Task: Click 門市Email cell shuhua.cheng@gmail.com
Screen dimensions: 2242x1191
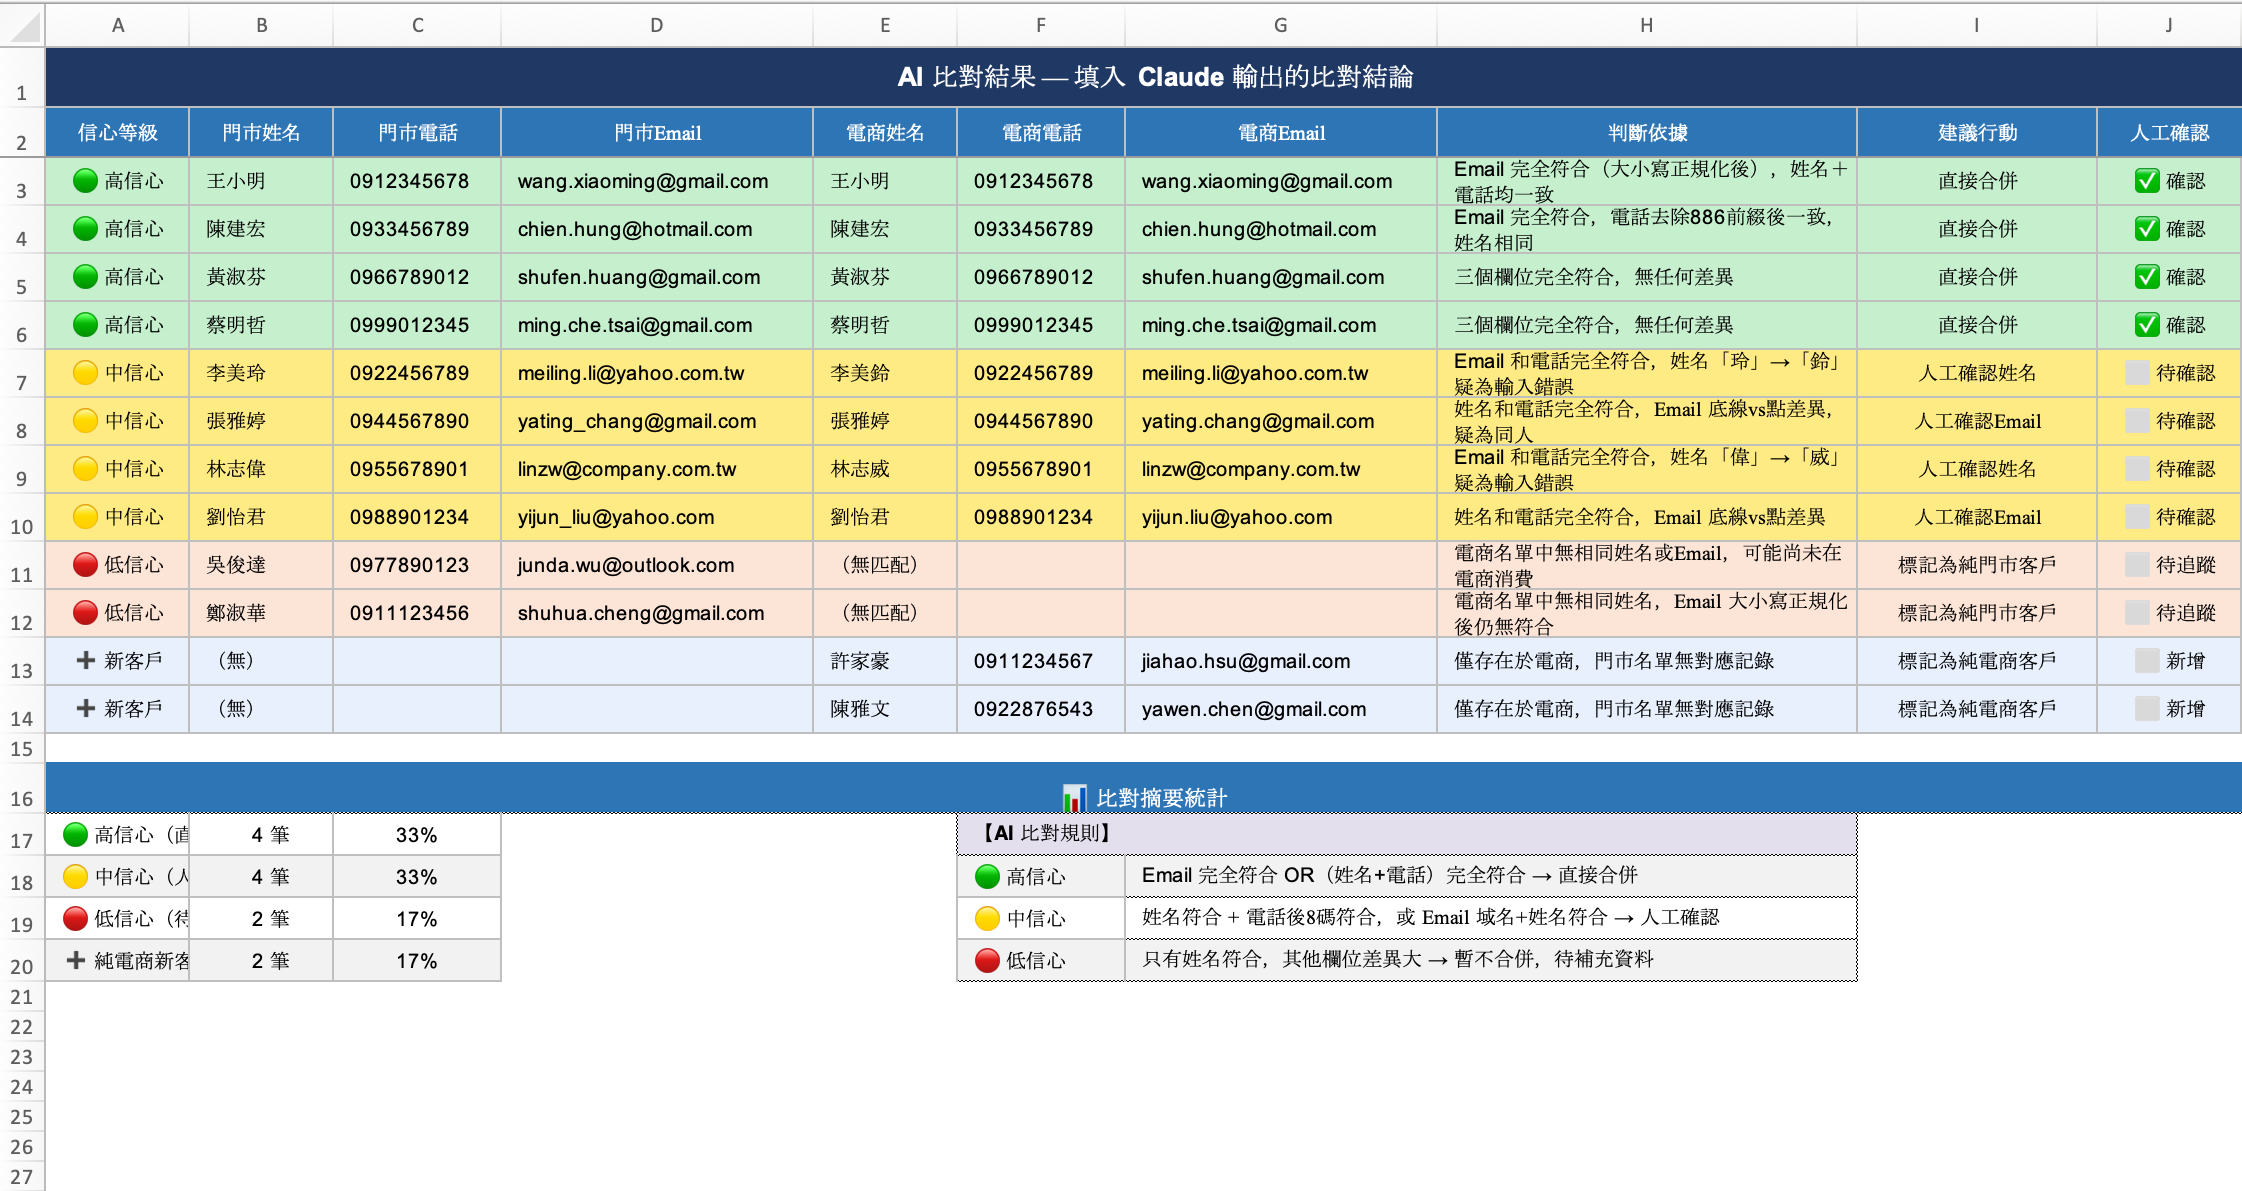Action: pos(657,613)
